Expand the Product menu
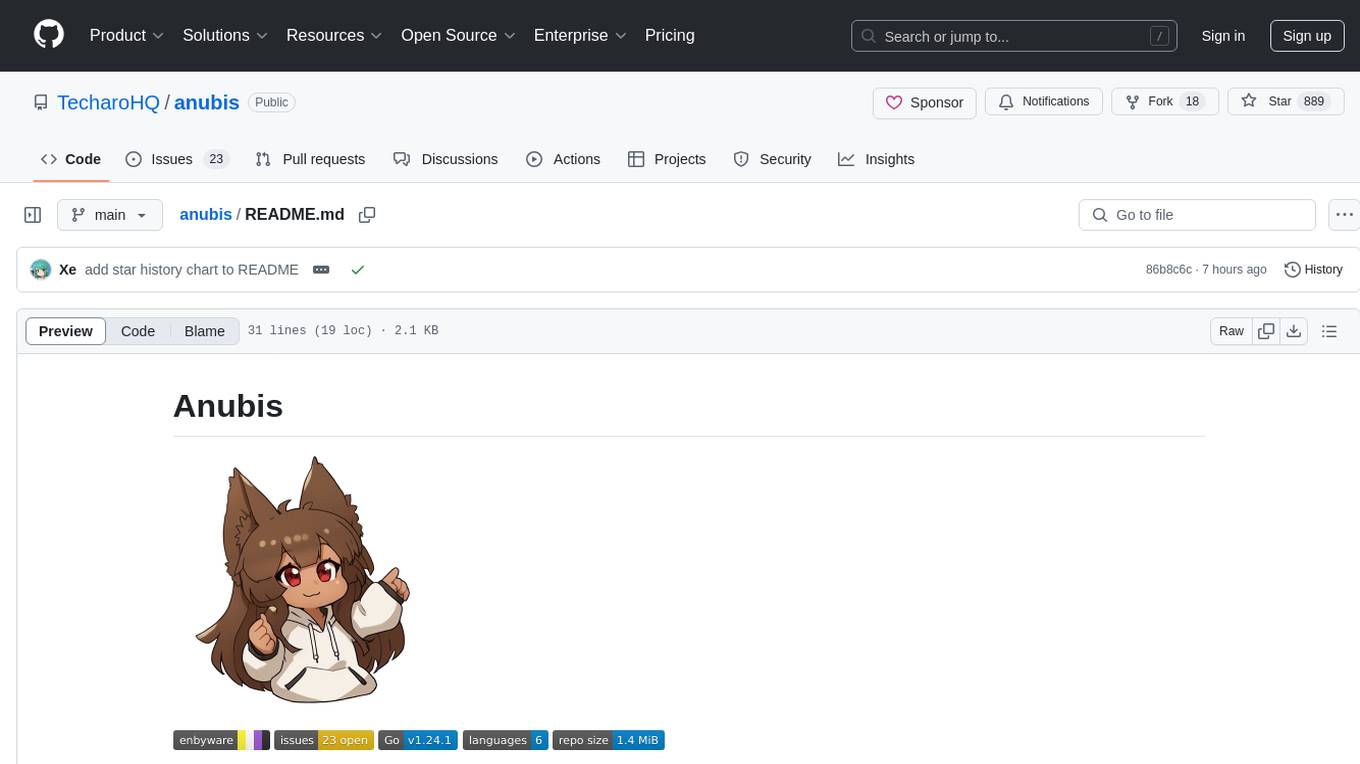This screenshot has width=1360, height=764. [127, 35]
